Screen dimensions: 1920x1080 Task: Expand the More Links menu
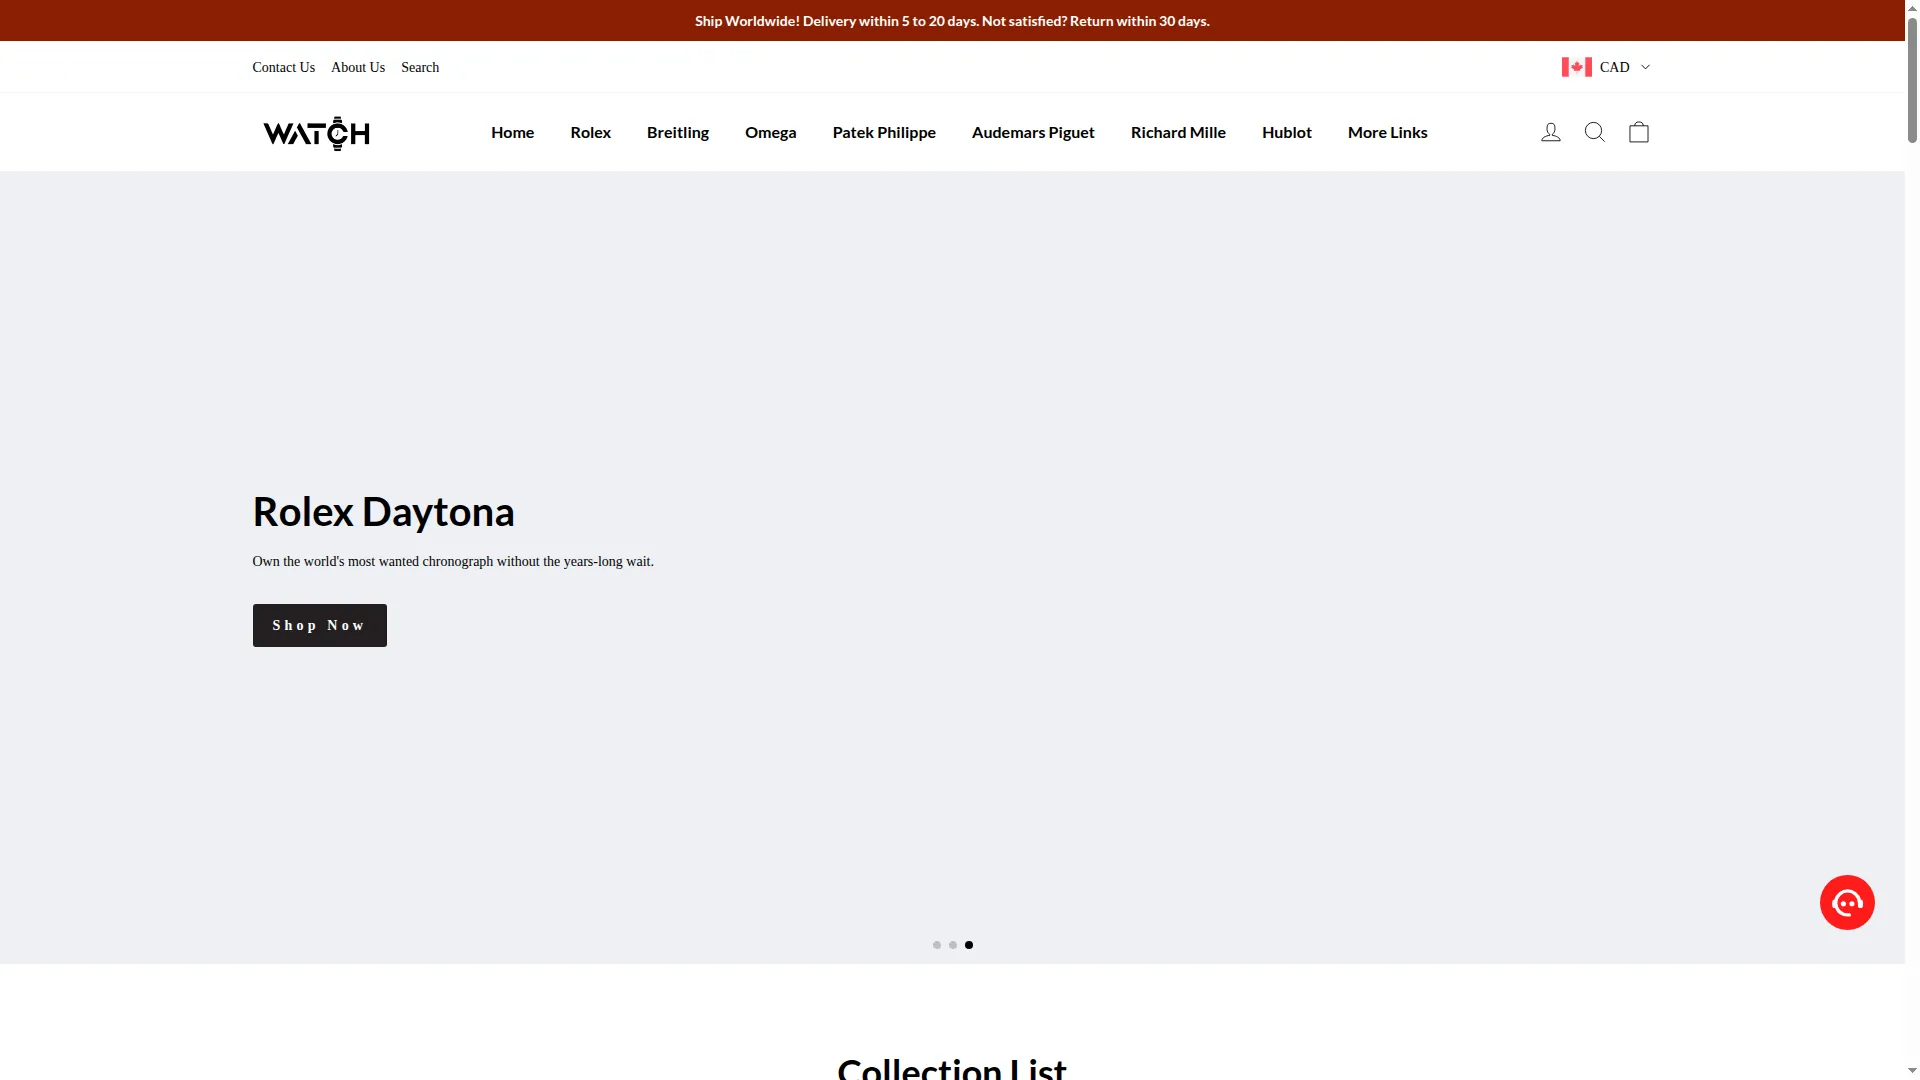1387,132
